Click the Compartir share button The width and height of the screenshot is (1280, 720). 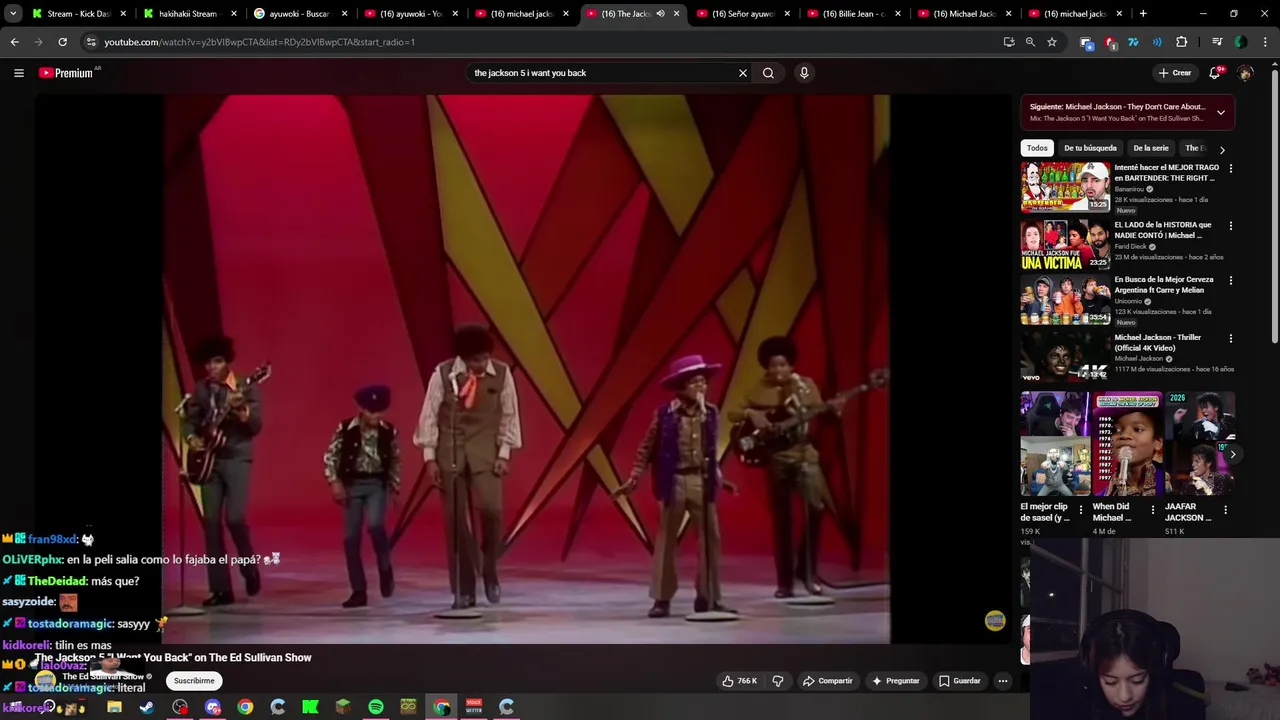coord(828,681)
